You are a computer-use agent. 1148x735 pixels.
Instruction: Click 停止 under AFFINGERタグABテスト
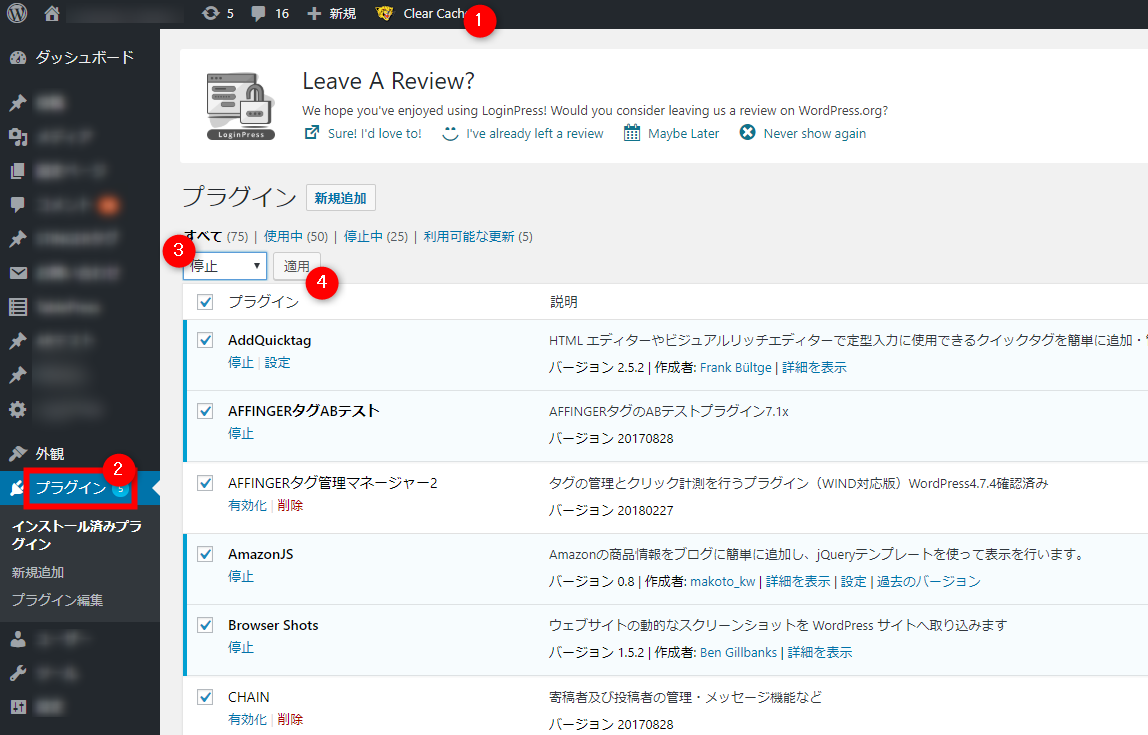coord(241,433)
